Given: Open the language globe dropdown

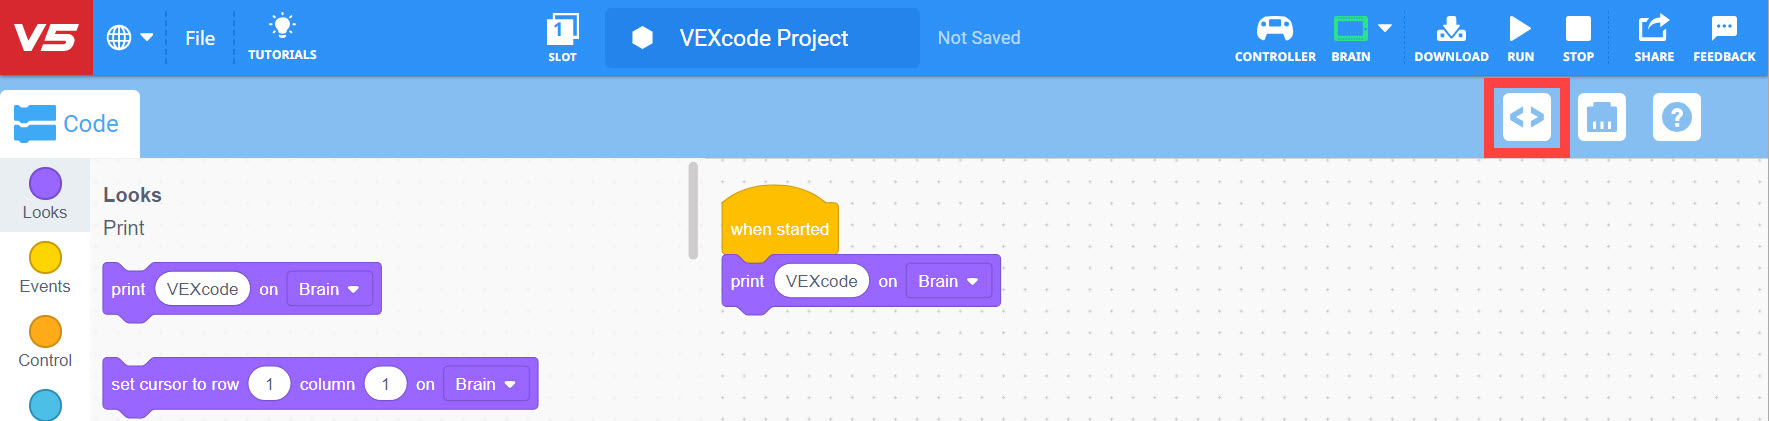Looking at the screenshot, I should click(130, 38).
